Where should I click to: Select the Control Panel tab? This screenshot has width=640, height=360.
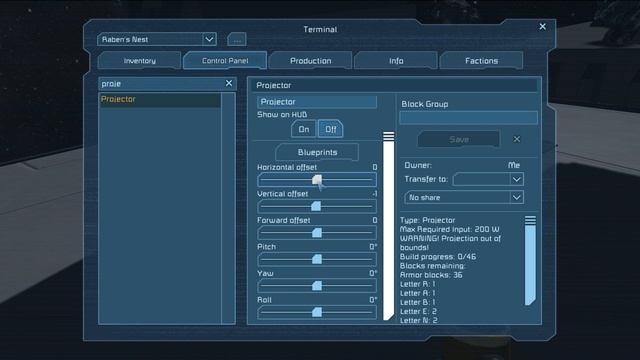click(225, 61)
